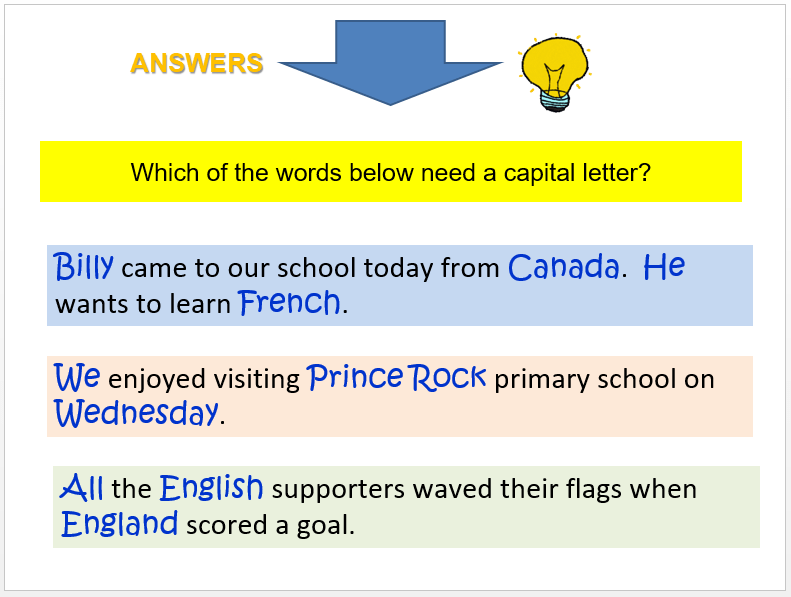Image resolution: width=791 pixels, height=597 pixels.
Task: Click the blue word We
Action: (77, 378)
